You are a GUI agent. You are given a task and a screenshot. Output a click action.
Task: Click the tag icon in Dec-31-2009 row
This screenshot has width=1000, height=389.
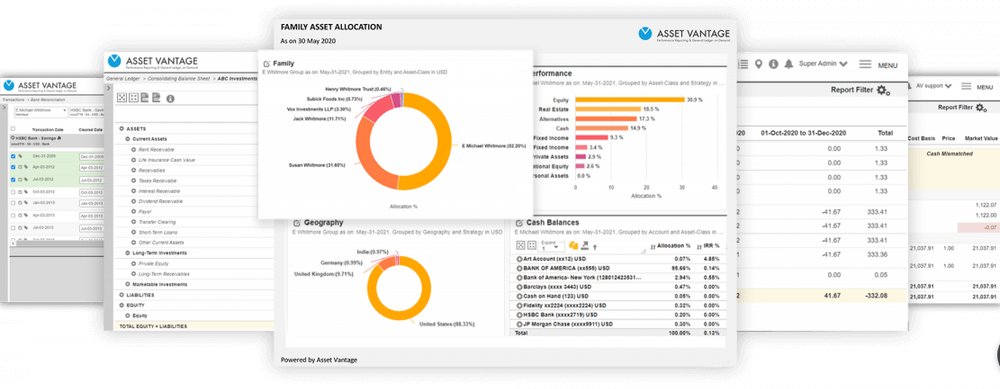pyautogui.click(x=21, y=156)
